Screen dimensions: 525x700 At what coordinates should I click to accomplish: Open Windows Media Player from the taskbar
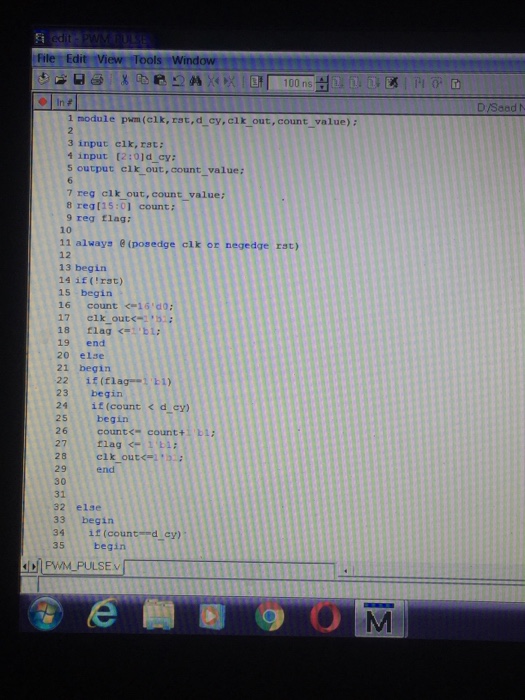point(212,616)
